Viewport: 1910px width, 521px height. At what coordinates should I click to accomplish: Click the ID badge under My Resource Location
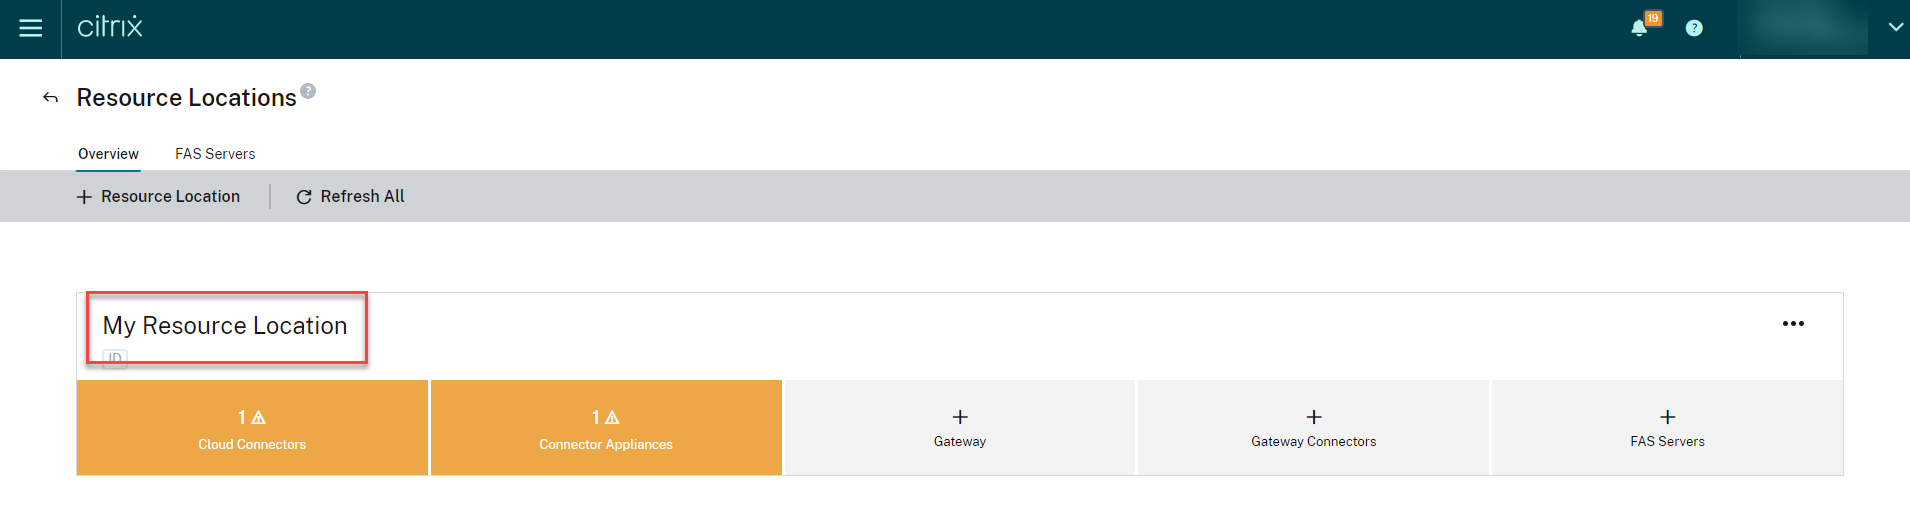(x=115, y=358)
